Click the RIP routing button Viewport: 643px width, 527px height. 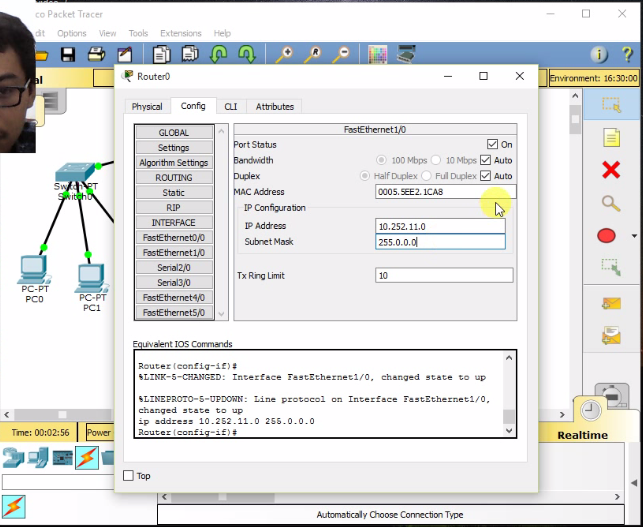coord(174,208)
